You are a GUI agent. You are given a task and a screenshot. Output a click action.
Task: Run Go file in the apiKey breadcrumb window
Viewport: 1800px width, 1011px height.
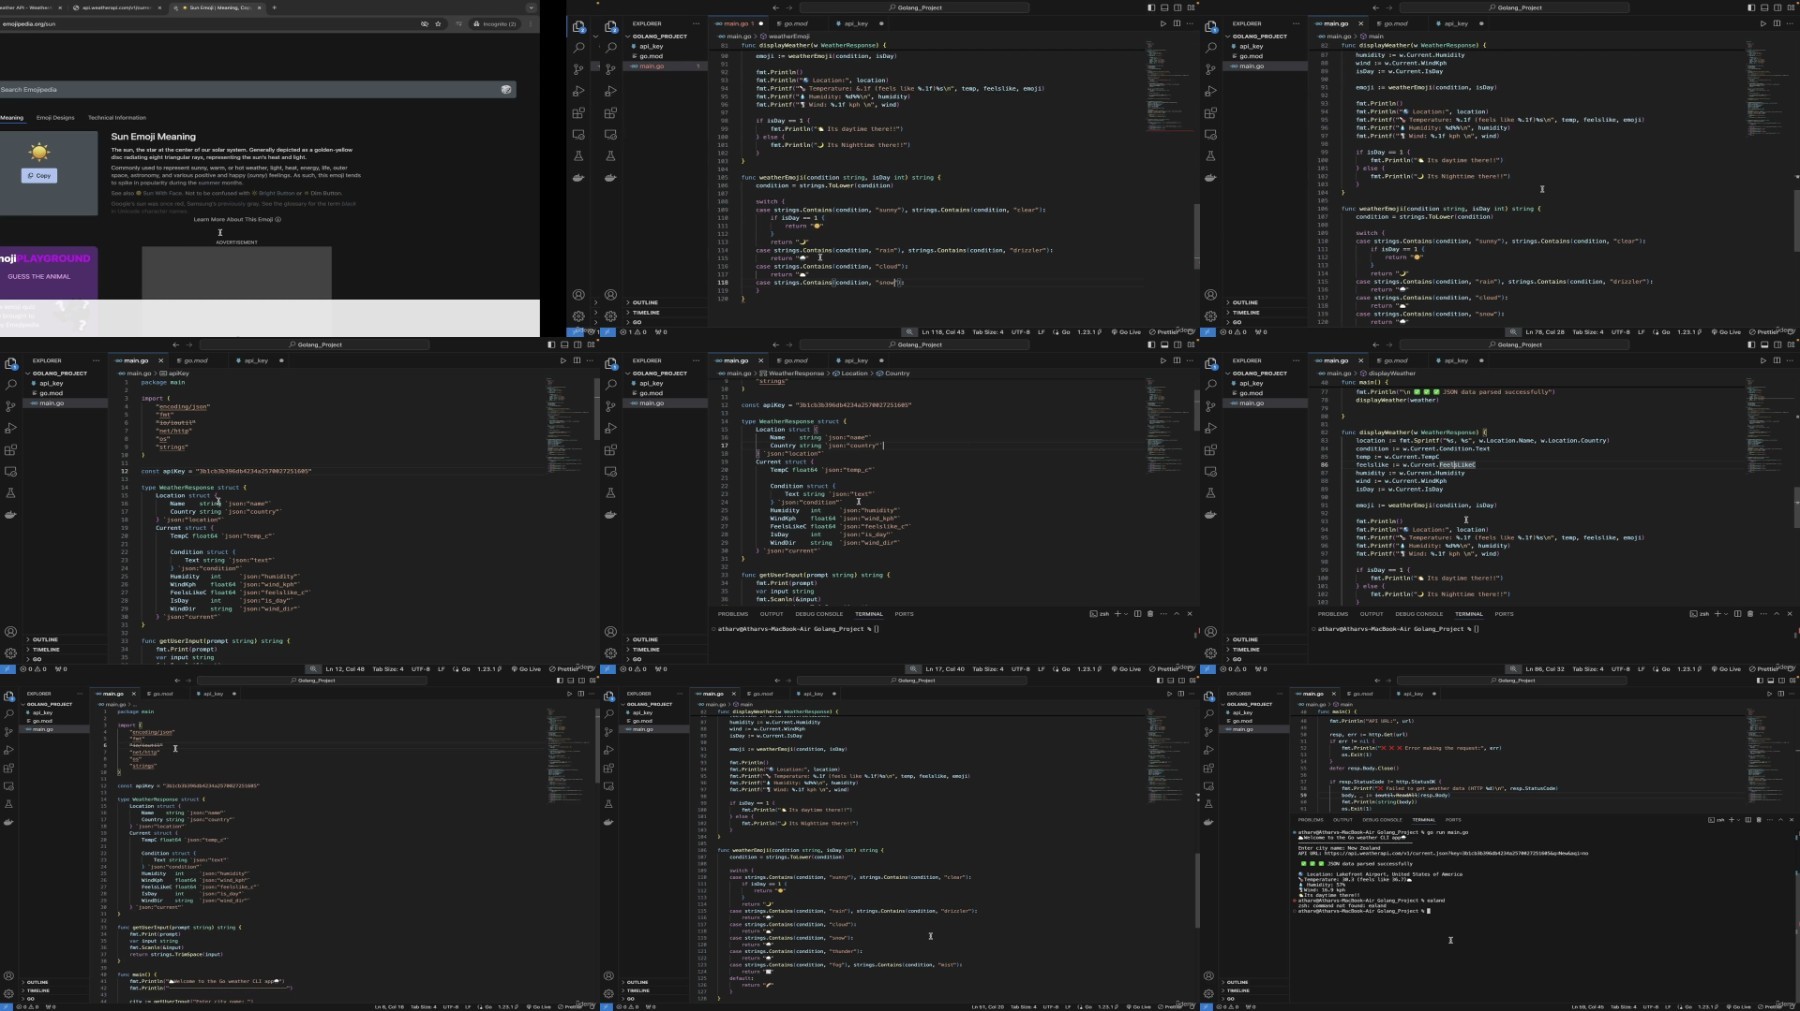click(563, 360)
